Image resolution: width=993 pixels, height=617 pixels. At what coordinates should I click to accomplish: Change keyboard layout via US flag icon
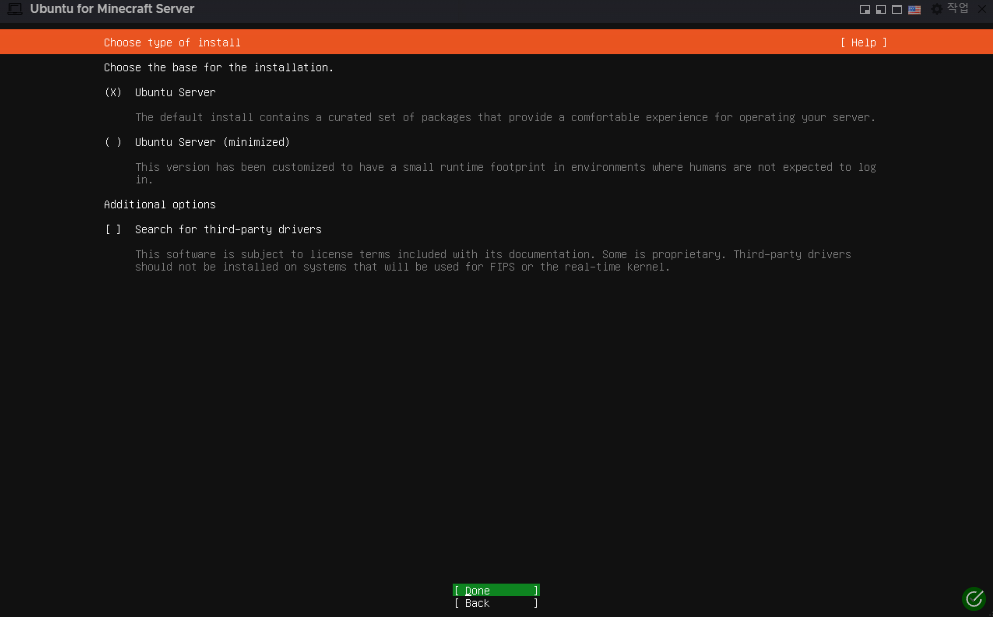point(914,9)
